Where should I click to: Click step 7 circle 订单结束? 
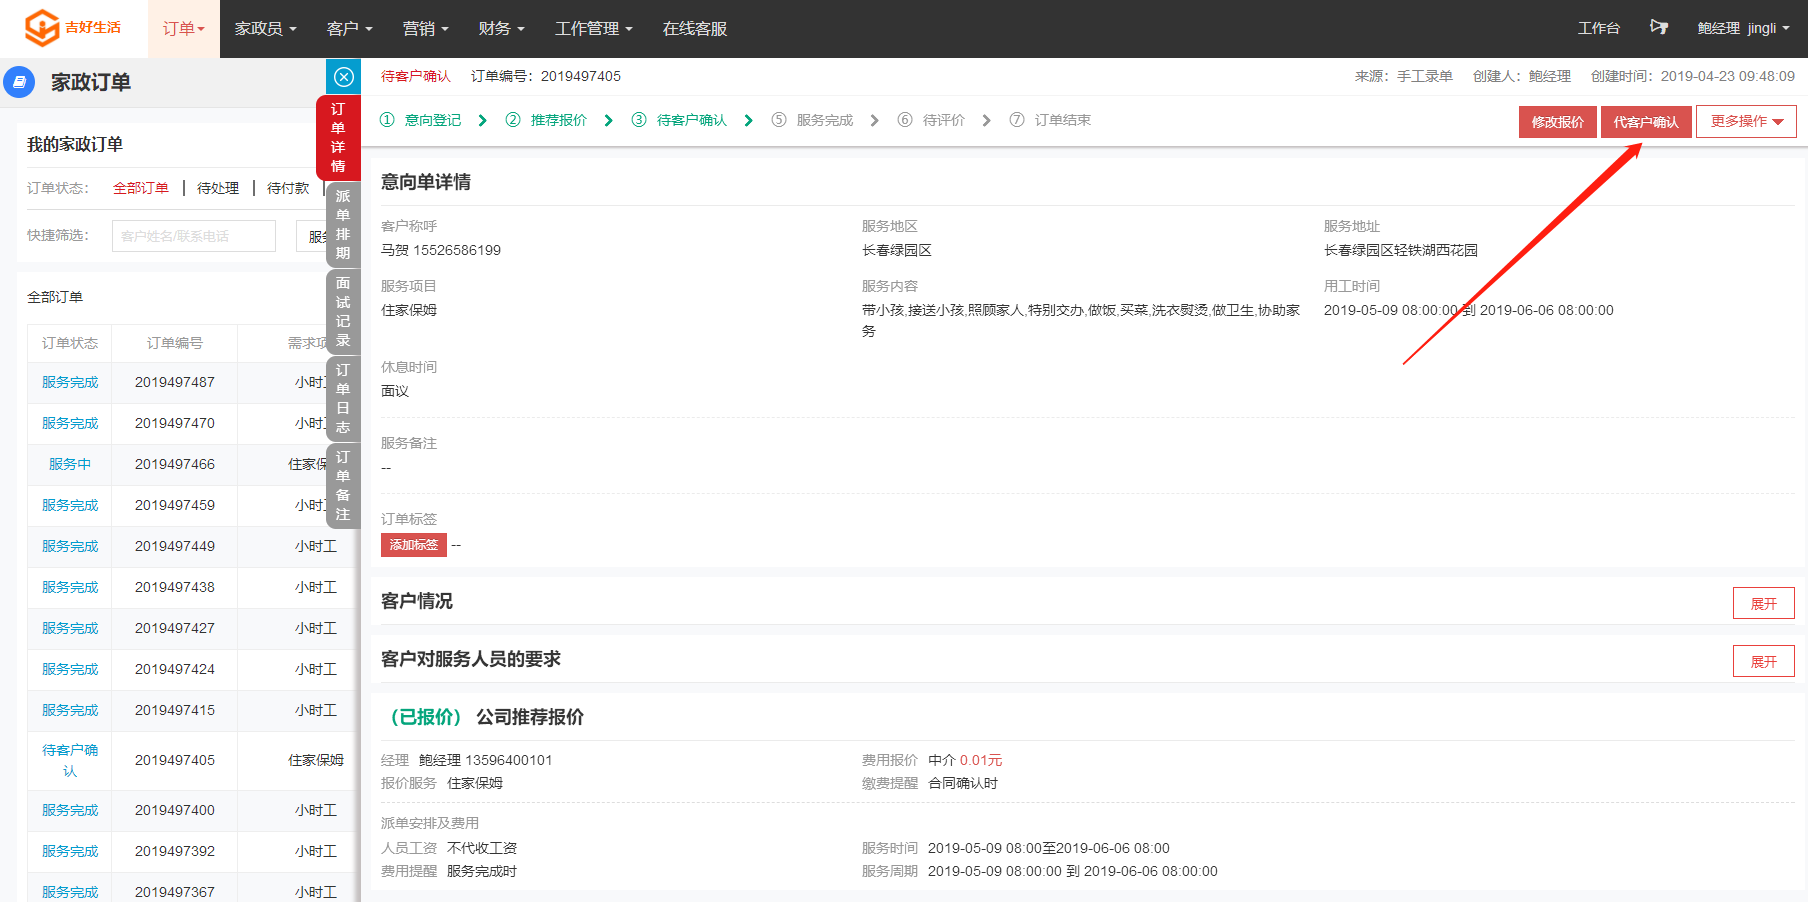(x=1017, y=120)
